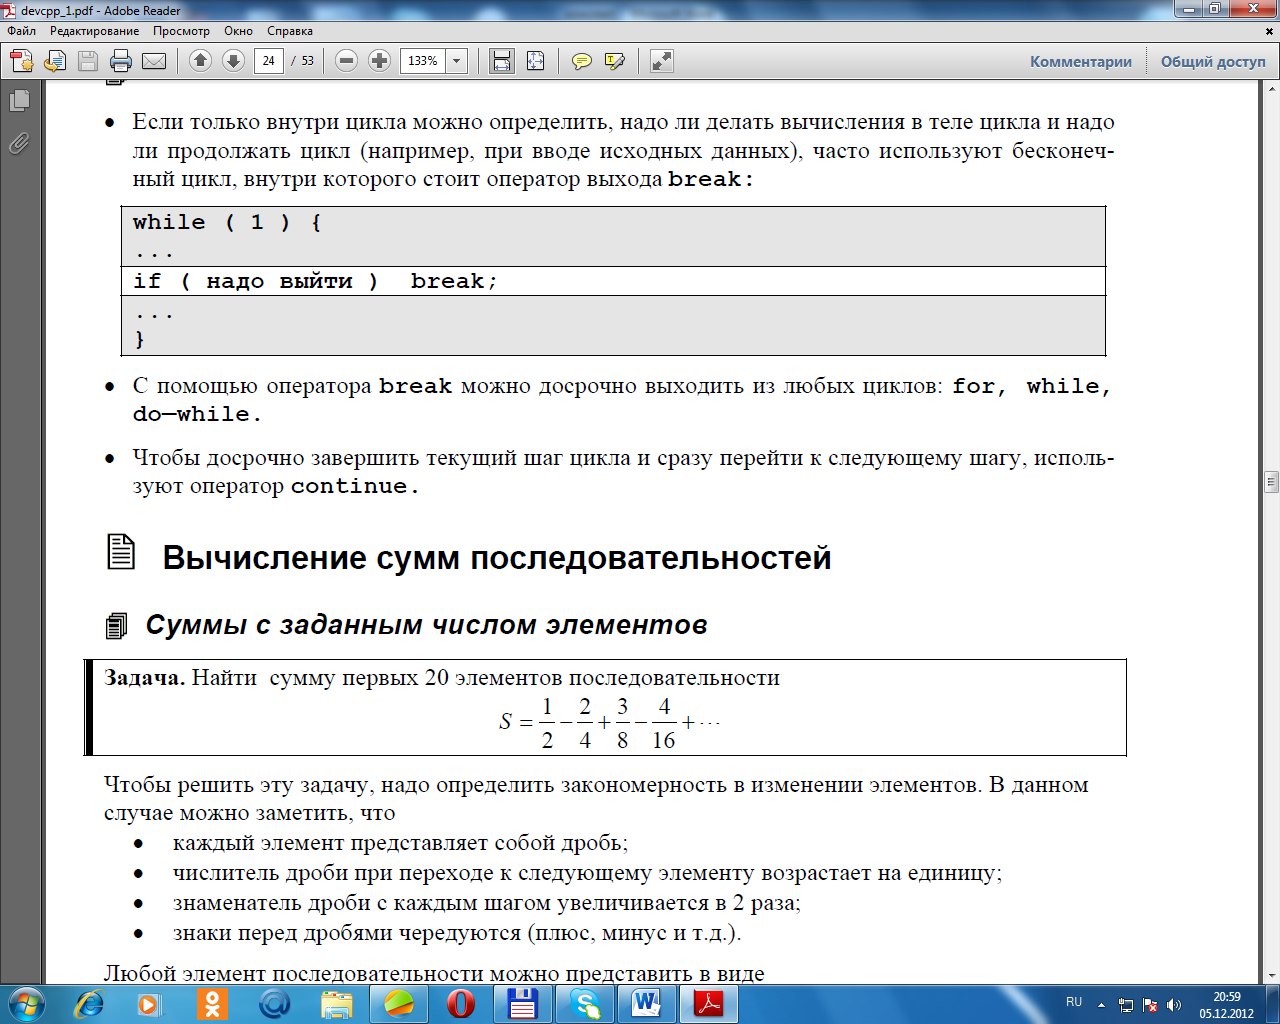Screen dimensions: 1280x1024
Task: Go to the previous page with the up arrow
Action: [x=201, y=61]
